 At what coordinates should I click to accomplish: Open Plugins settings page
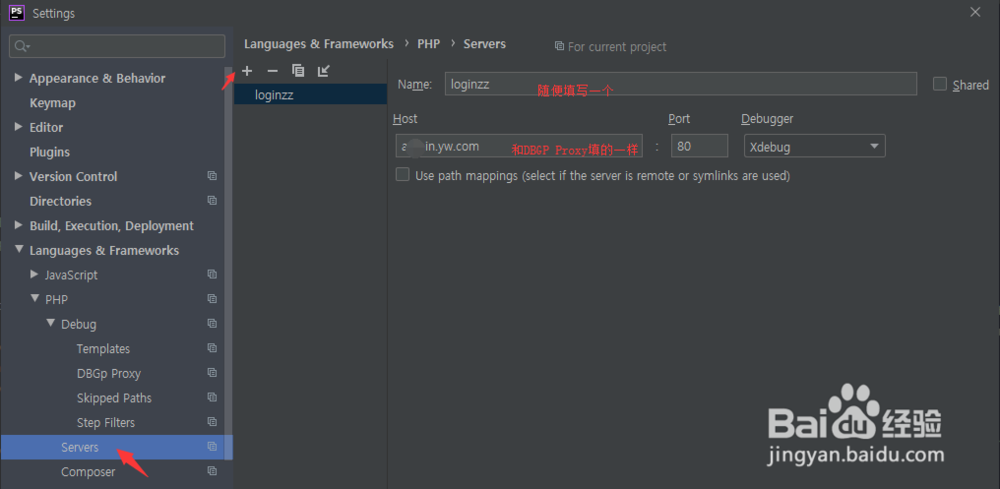(x=50, y=152)
